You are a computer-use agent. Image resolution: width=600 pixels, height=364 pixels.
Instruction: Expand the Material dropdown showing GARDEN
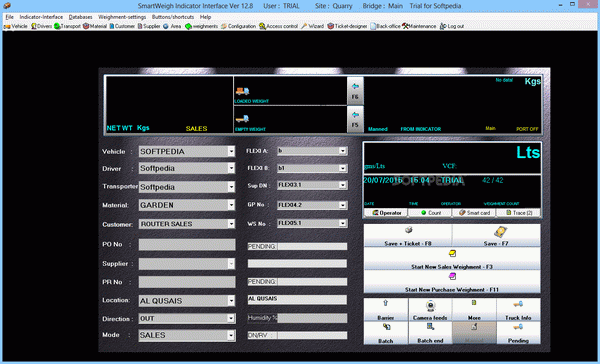231,205
